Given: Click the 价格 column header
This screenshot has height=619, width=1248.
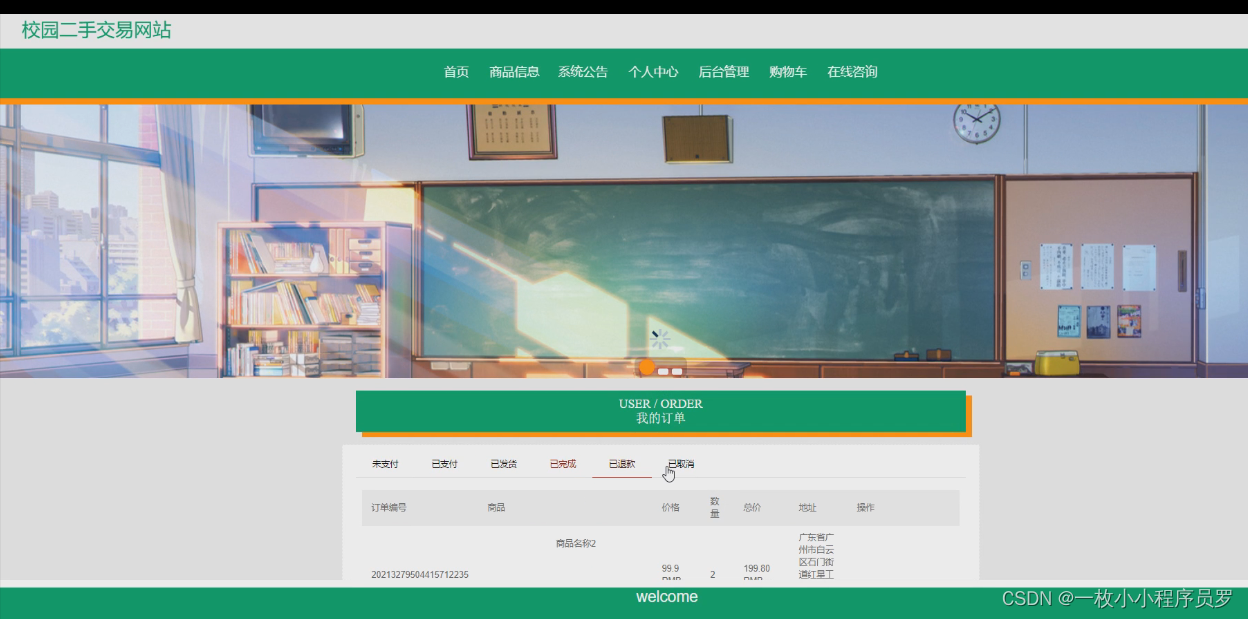Looking at the screenshot, I should (x=670, y=508).
